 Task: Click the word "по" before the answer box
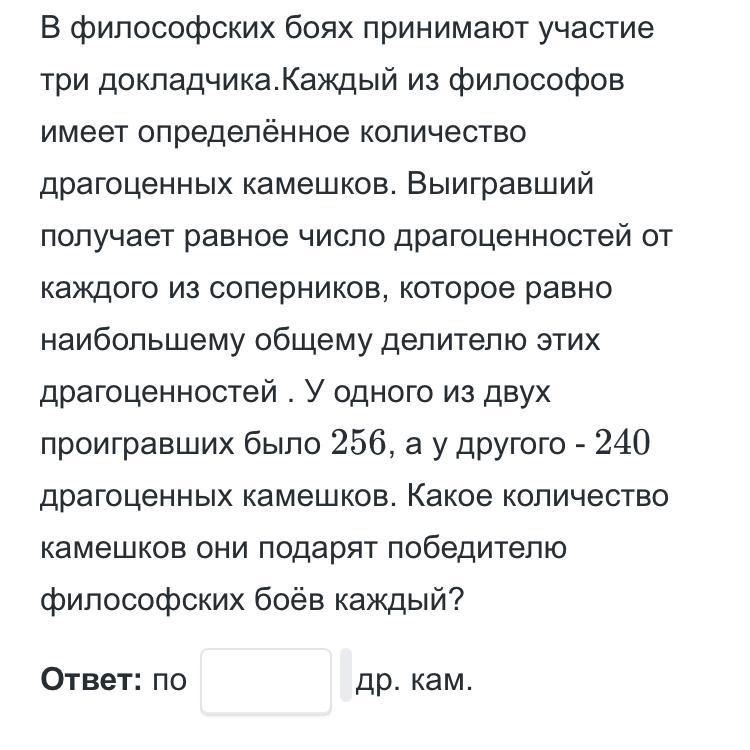[170, 681]
